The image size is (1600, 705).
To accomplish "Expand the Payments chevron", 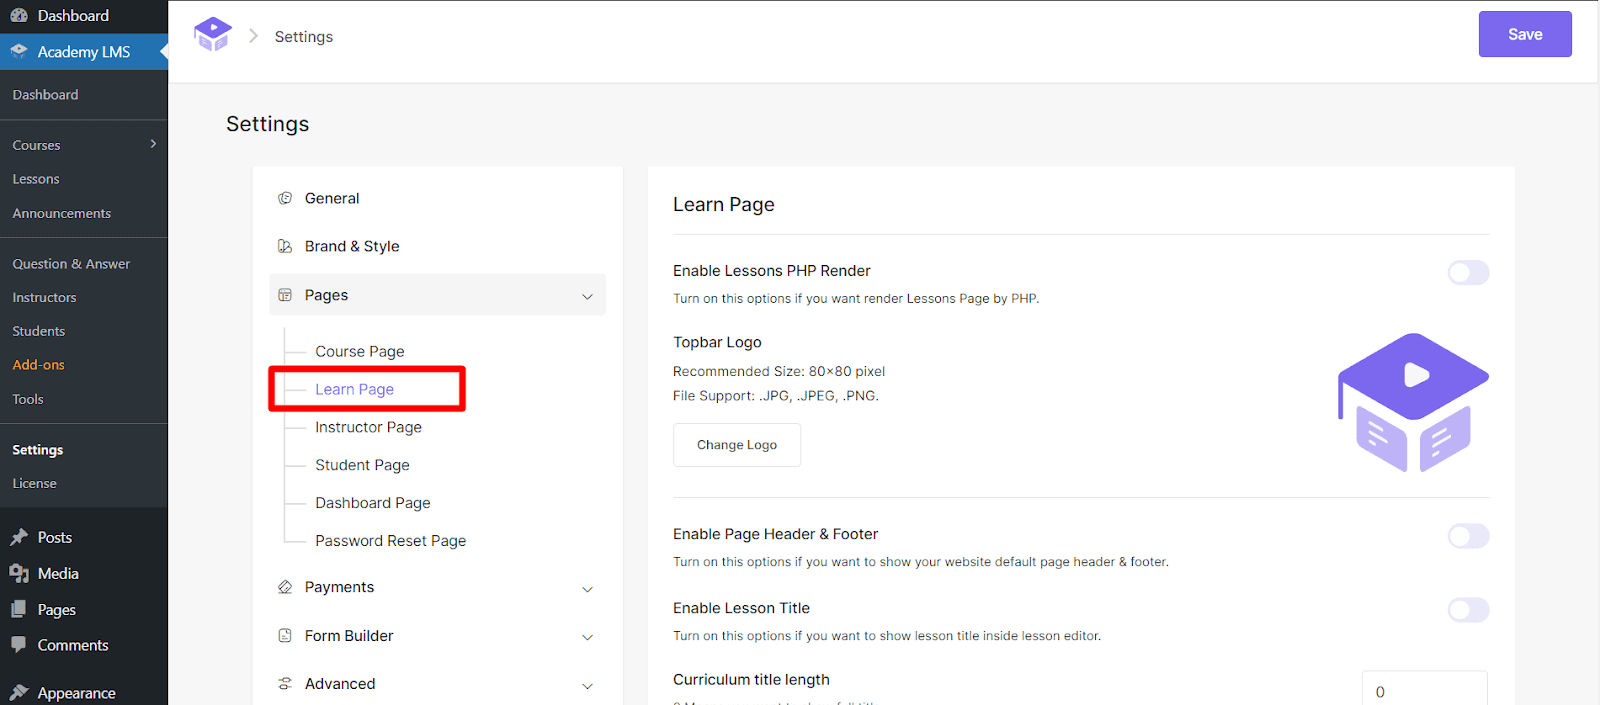I will coord(587,589).
